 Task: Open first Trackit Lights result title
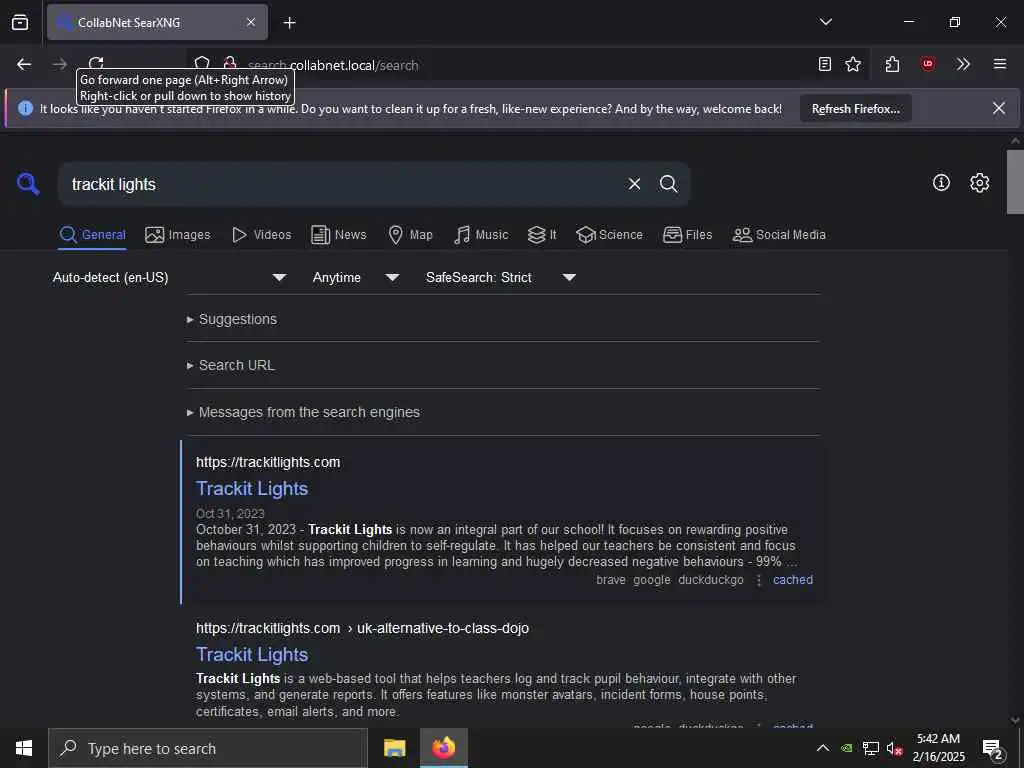tap(252, 488)
